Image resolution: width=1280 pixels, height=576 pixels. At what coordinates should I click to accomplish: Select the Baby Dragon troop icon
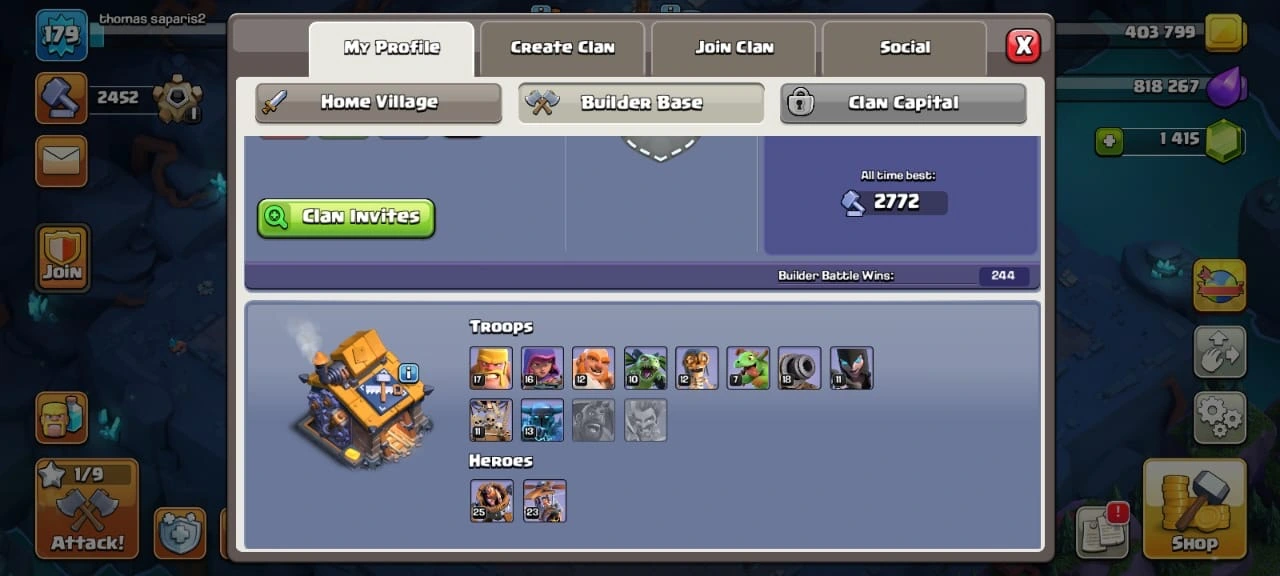748,368
